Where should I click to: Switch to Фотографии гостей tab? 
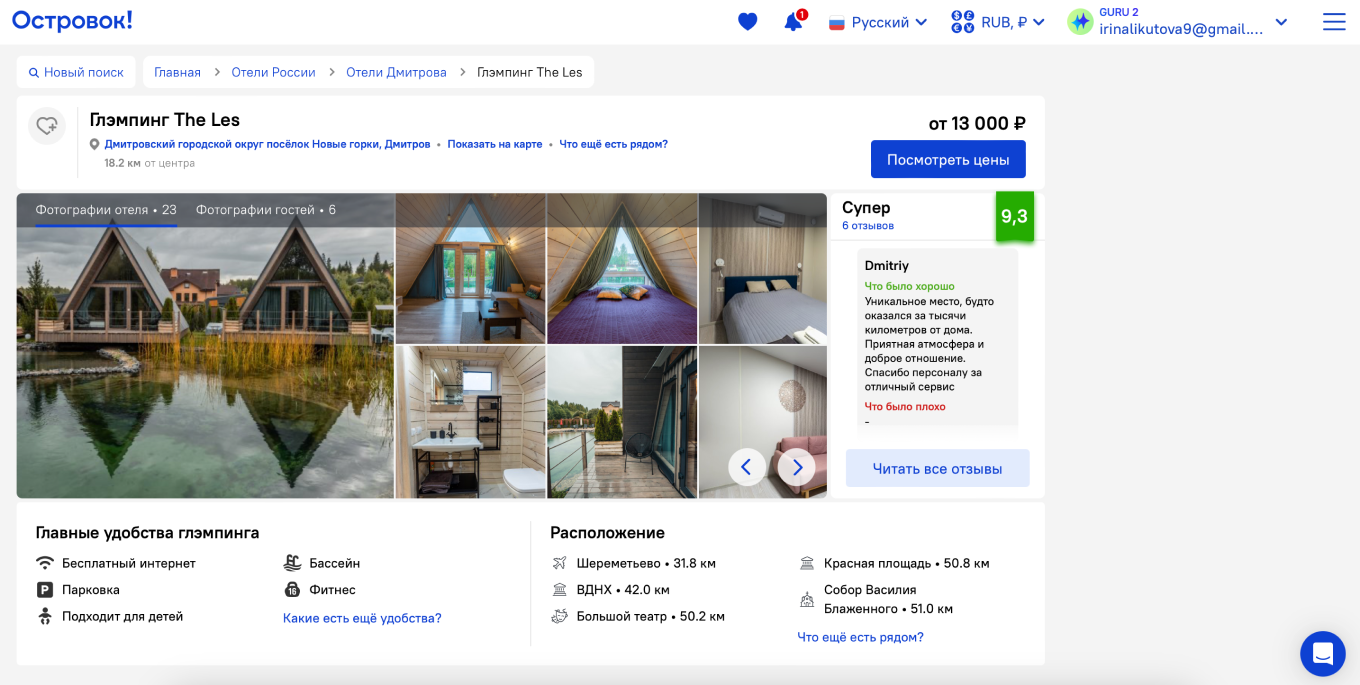coord(266,210)
